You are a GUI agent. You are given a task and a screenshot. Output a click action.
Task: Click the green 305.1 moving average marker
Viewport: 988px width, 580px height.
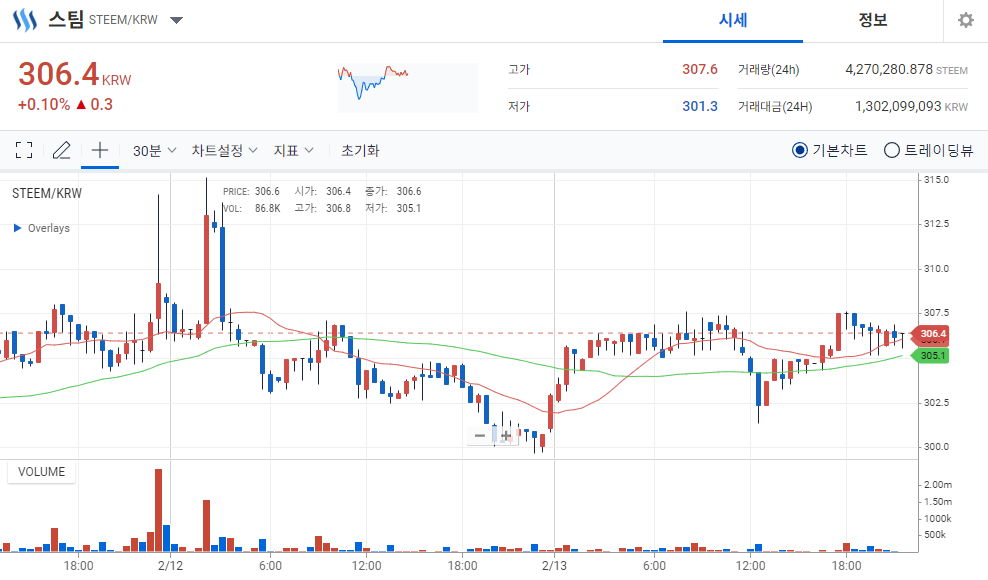click(931, 356)
